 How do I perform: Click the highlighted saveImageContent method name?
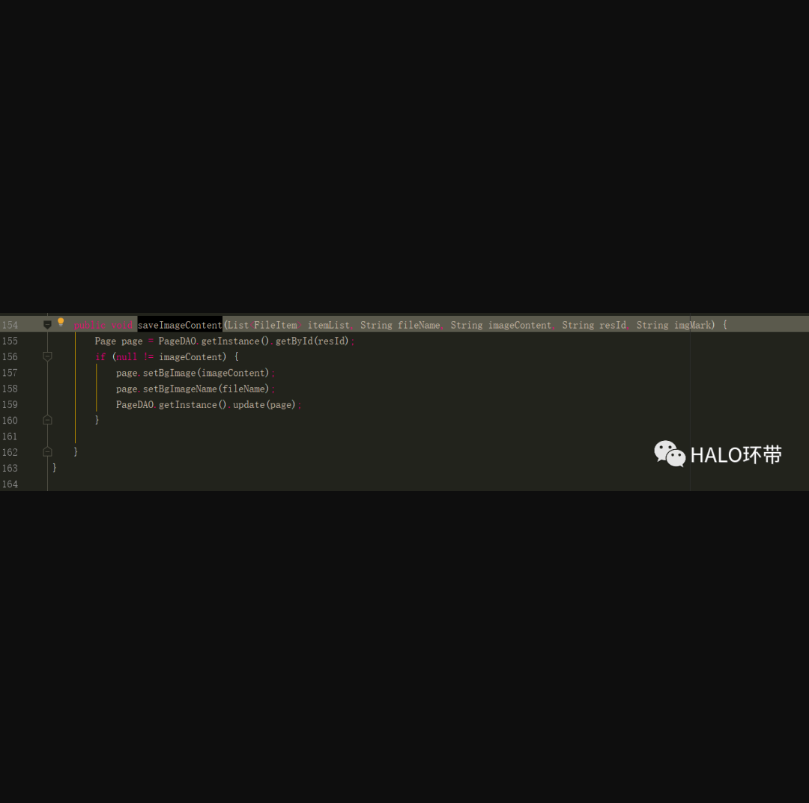[x=179, y=325]
